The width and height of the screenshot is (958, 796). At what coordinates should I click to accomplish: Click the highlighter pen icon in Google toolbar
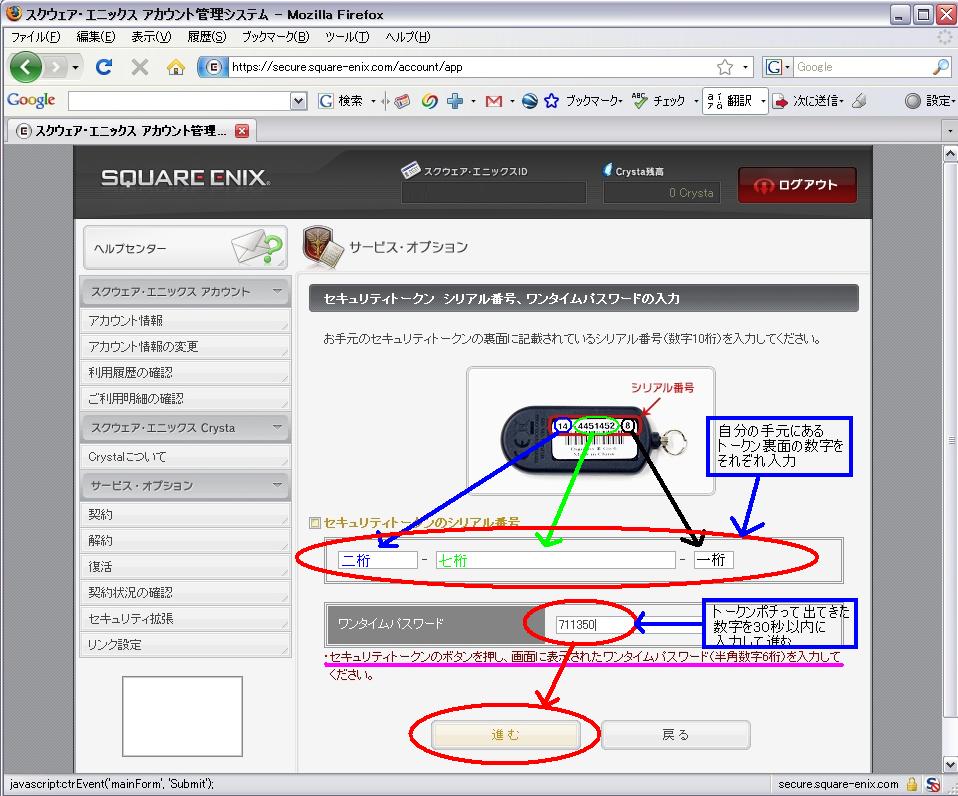[859, 101]
